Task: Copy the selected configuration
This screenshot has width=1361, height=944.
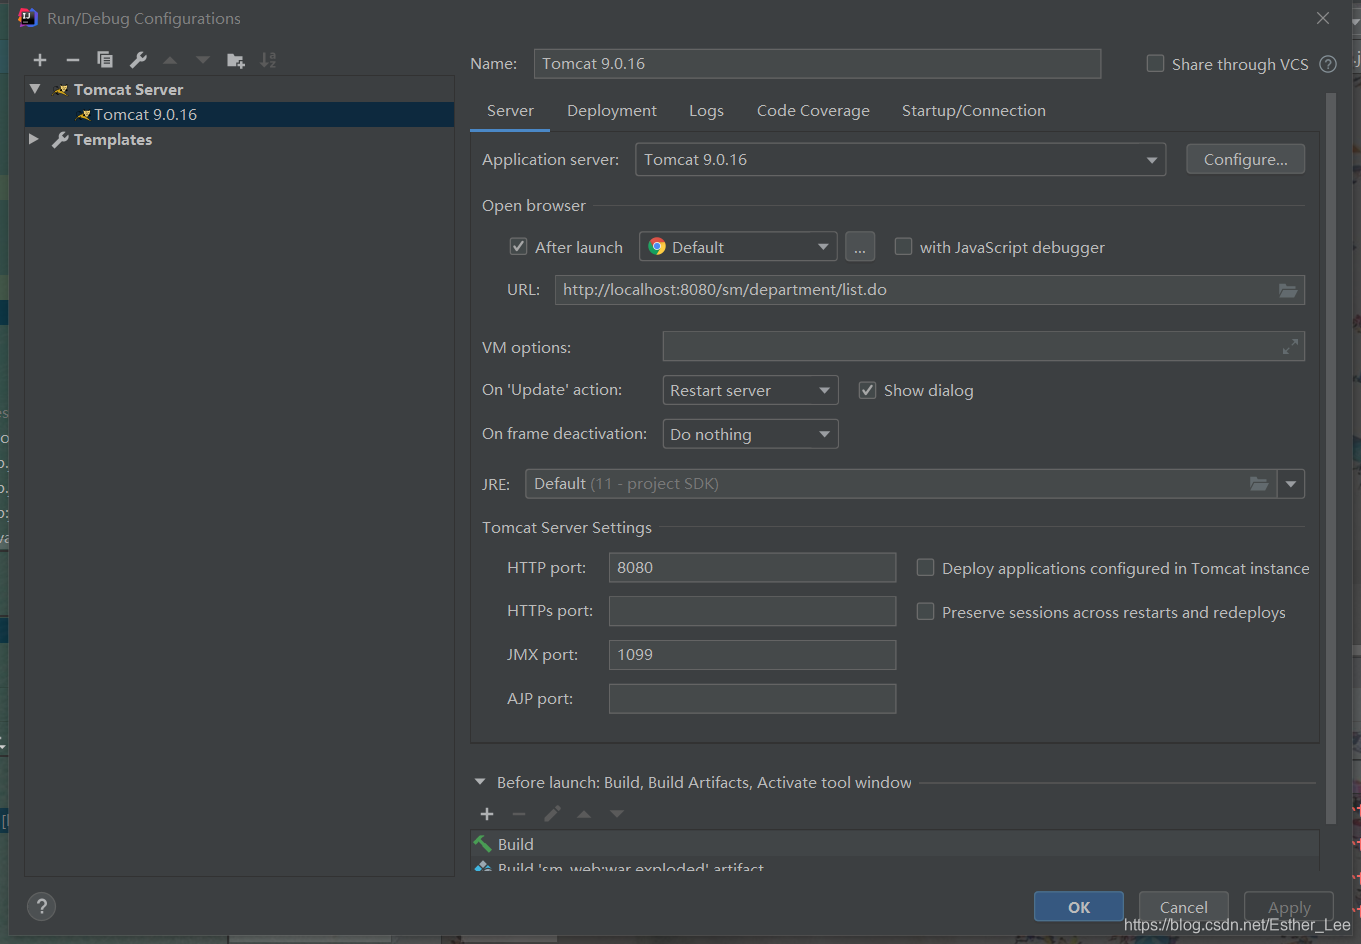Action: pyautogui.click(x=105, y=60)
